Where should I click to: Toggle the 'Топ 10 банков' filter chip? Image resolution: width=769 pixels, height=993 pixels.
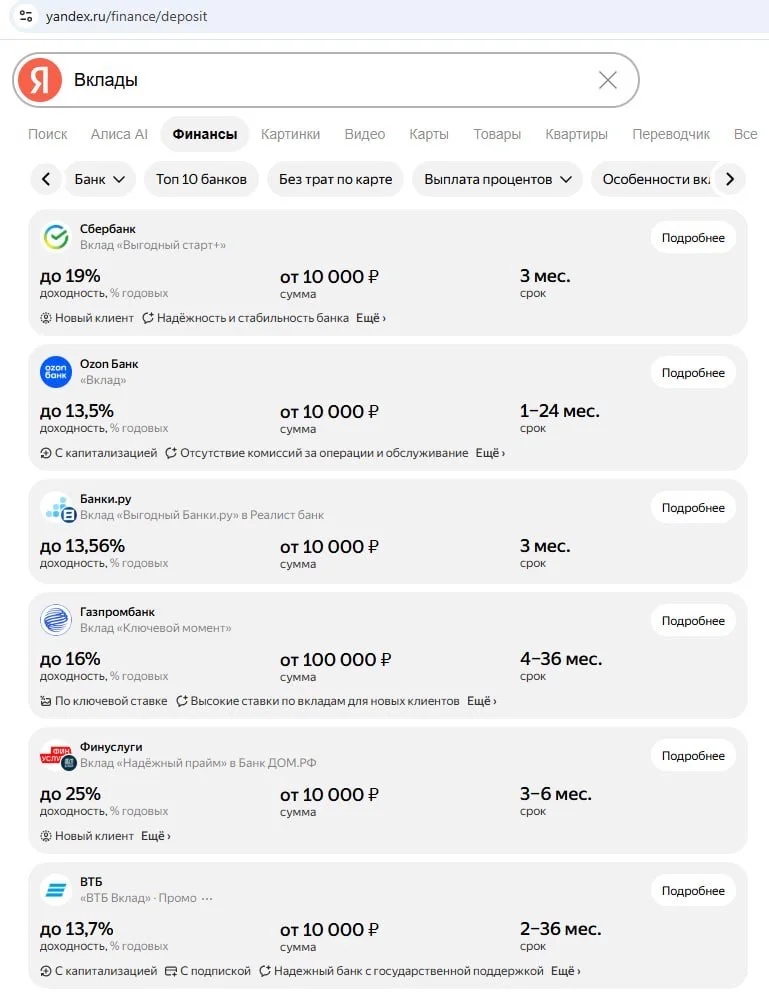pos(201,179)
